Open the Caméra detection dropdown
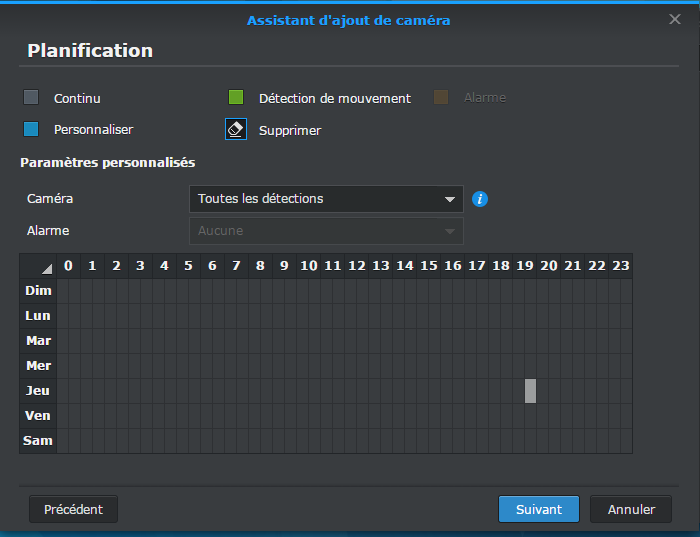The width and height of the screenshot is (700, 537). coord(325,199)
